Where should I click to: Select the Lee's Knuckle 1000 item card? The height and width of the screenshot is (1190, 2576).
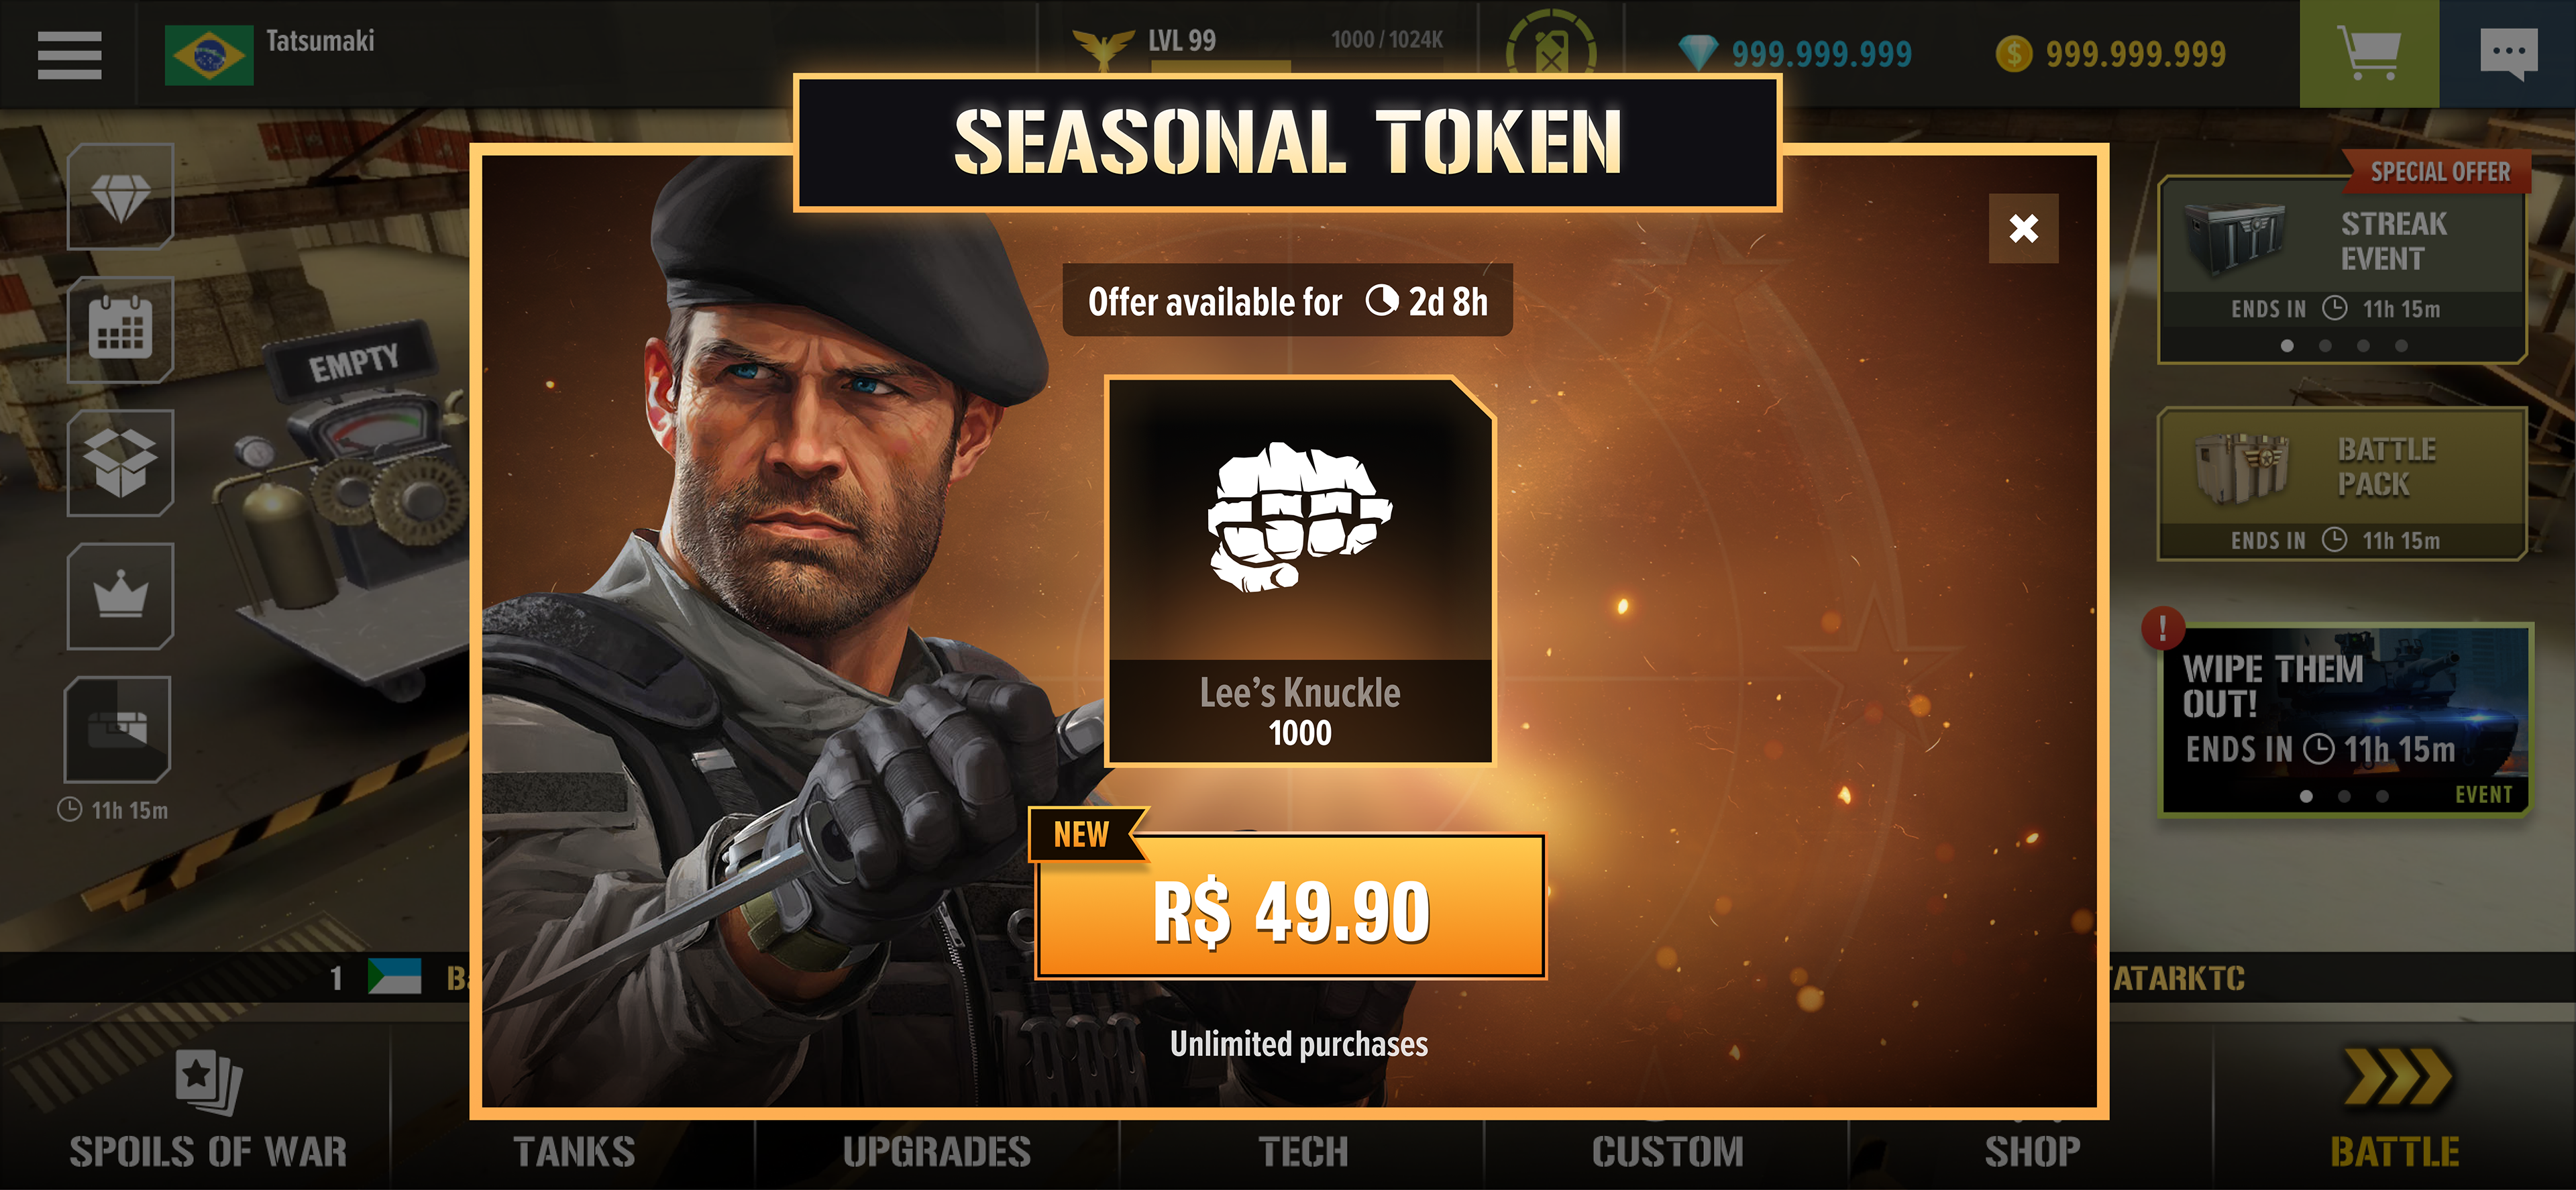point(1299,571)
